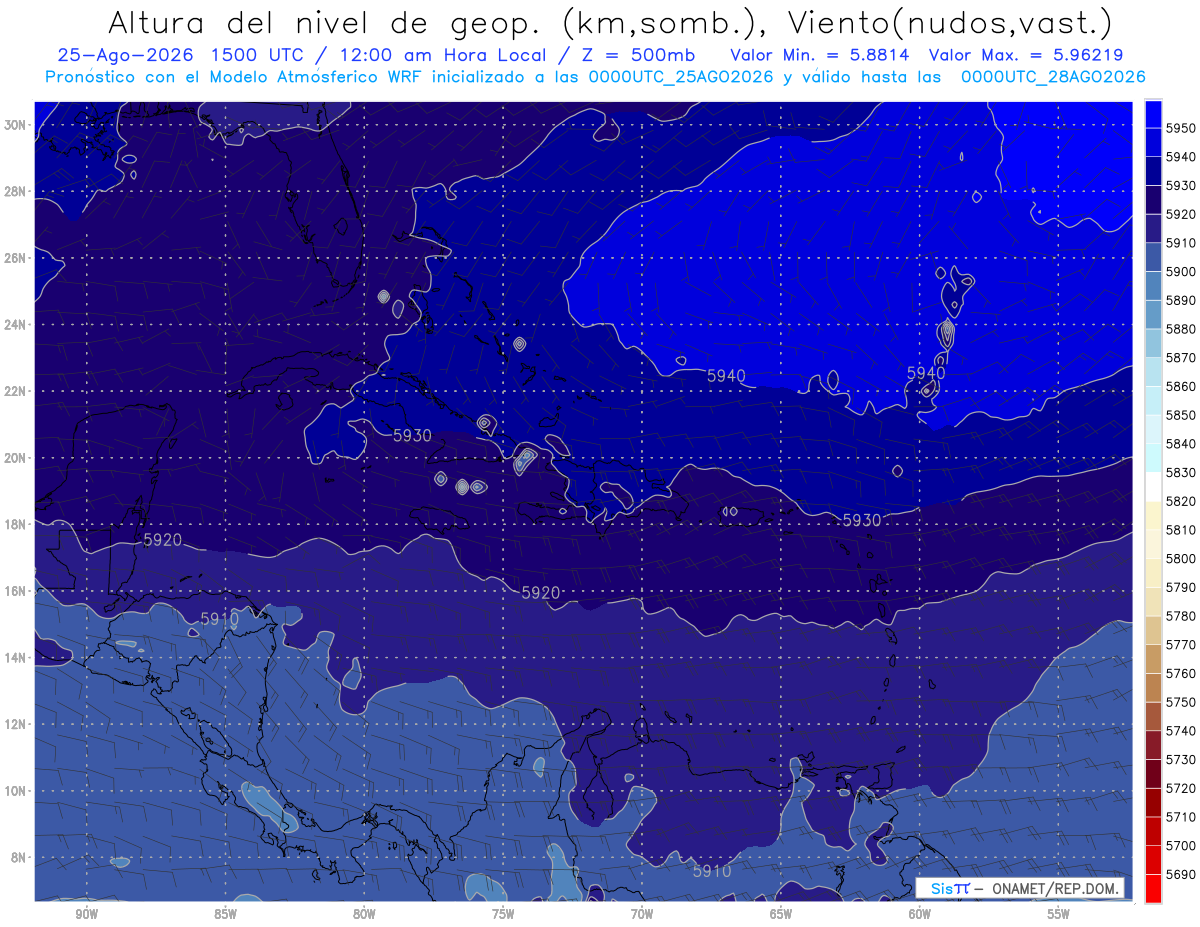Click the 8N latitude axis label
Viewport: 1200px width, 927px height.
pos(18,858)
